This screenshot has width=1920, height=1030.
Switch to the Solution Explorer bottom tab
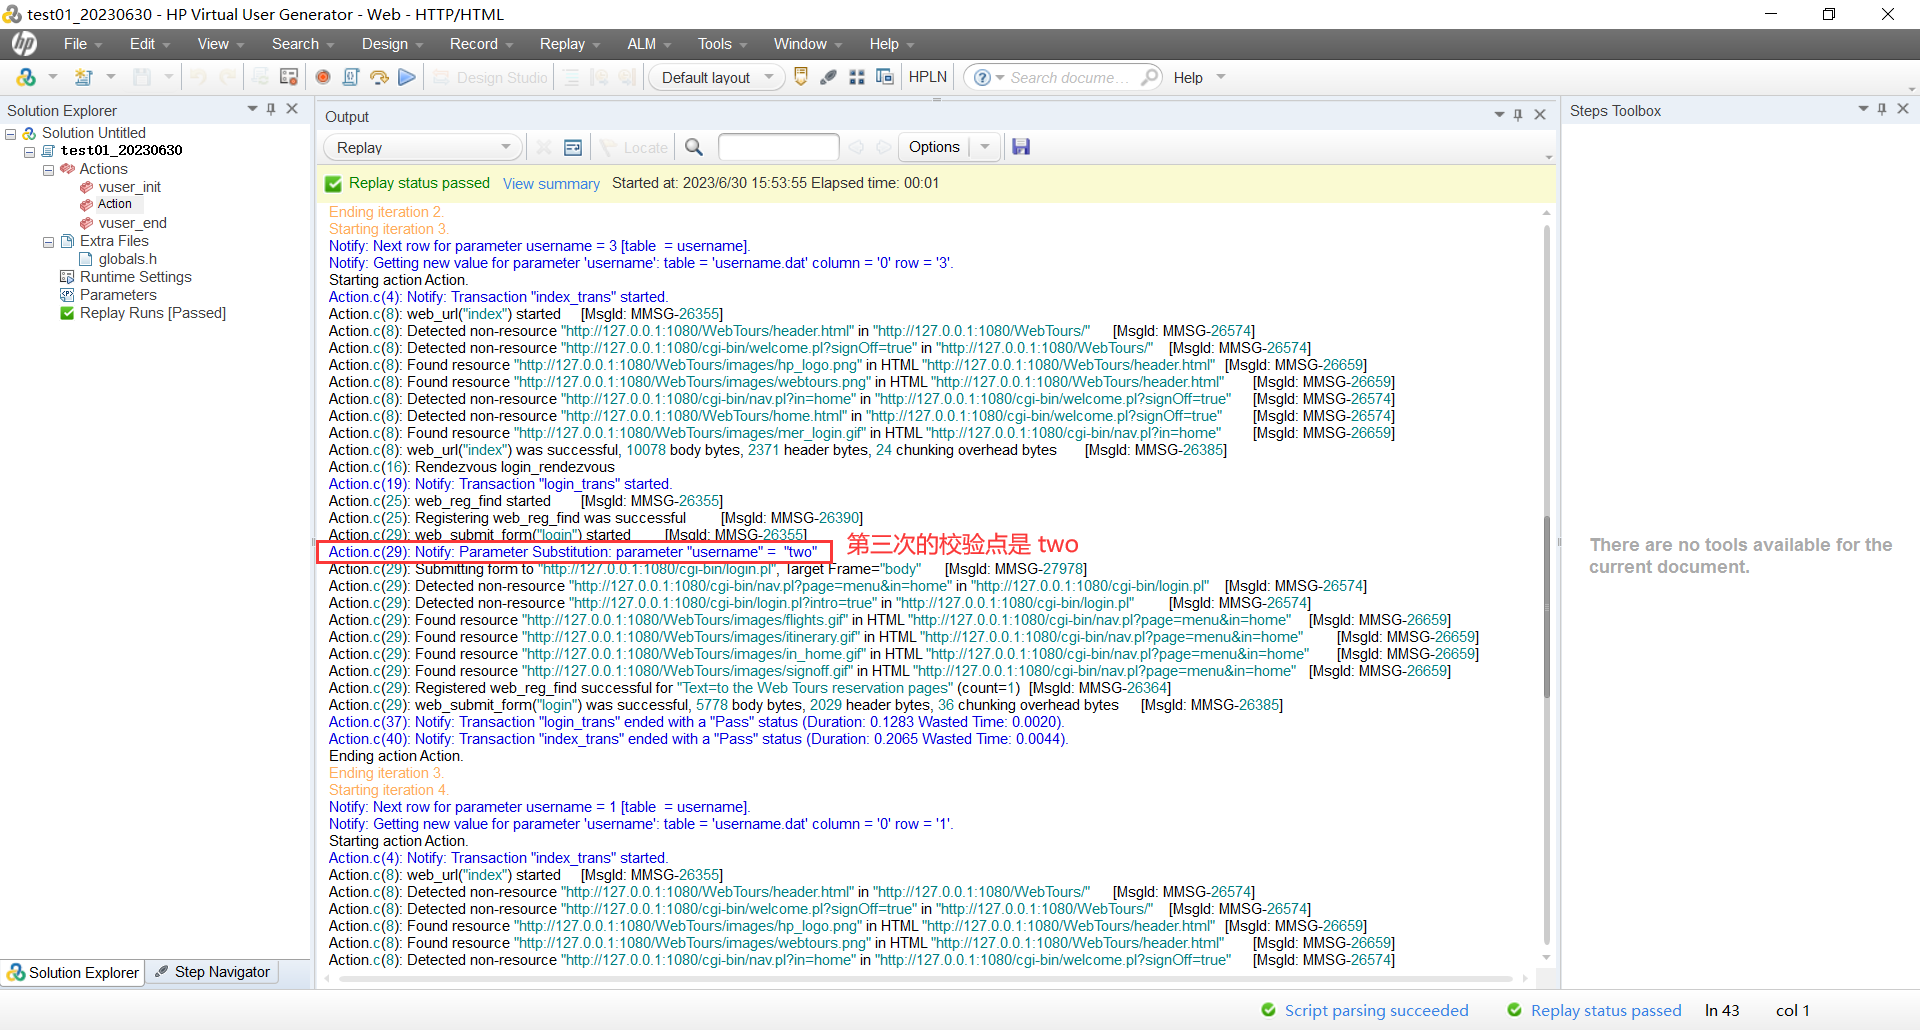tap(73, 972)
